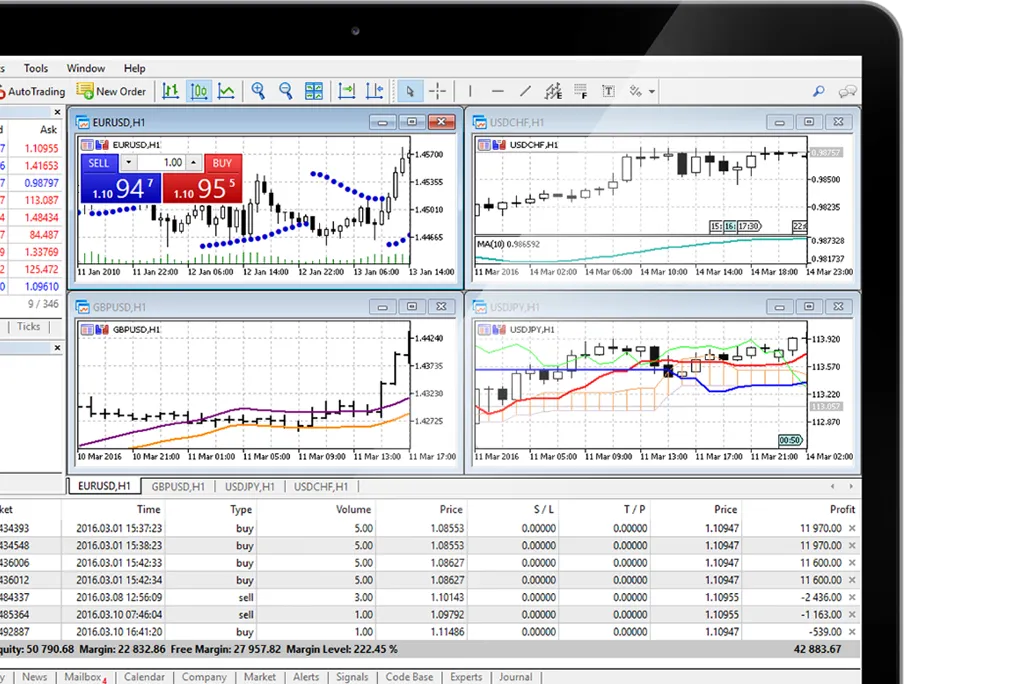
Task: Switch chart to Line Chart mode
Action: point(226,92)
